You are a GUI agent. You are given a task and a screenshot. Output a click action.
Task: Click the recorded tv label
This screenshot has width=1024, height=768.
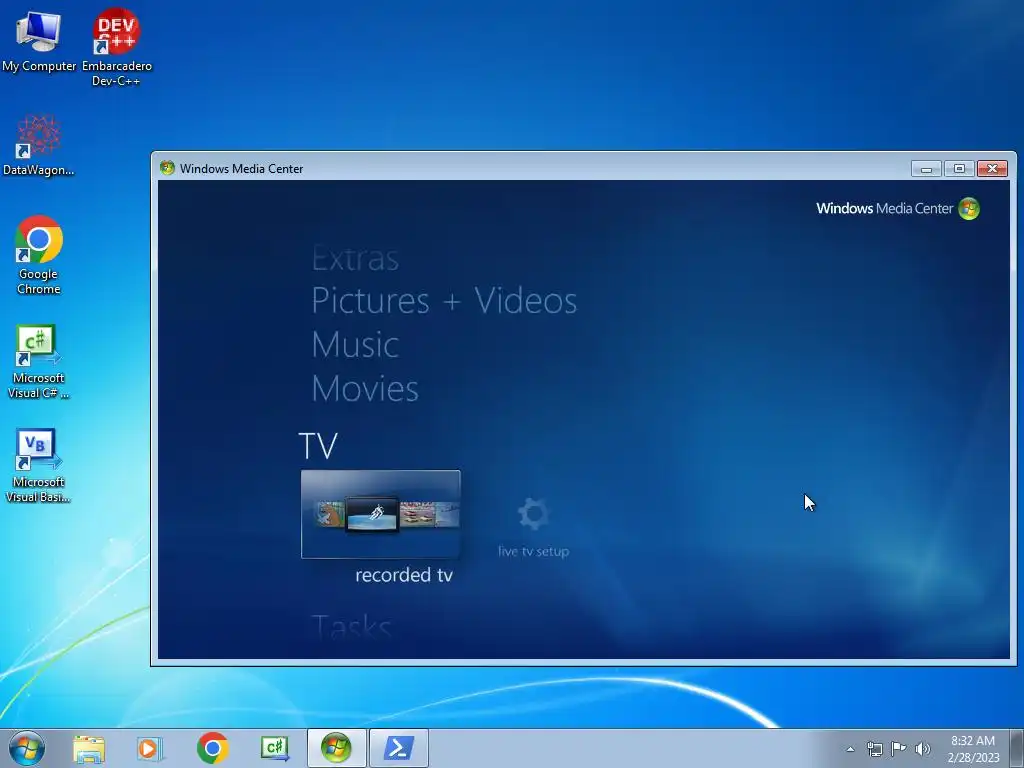click(404, 575)
